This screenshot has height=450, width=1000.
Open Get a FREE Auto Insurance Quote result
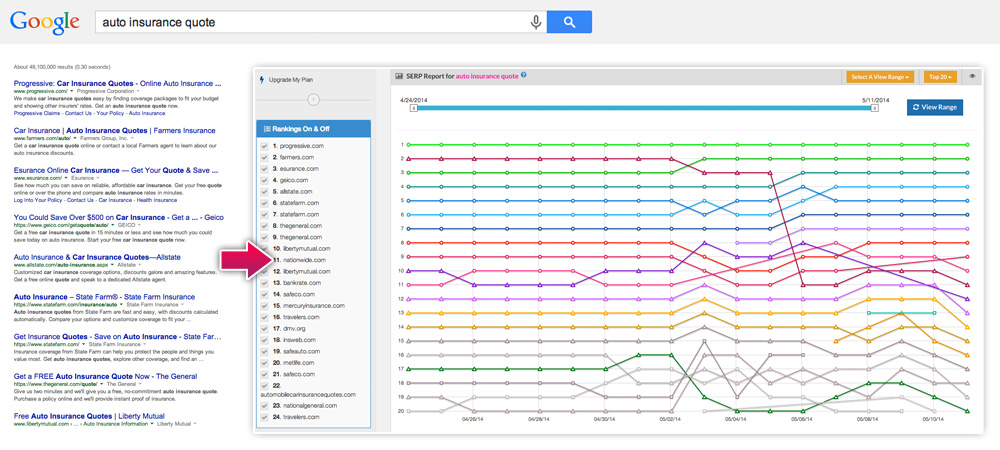[105, 376]
